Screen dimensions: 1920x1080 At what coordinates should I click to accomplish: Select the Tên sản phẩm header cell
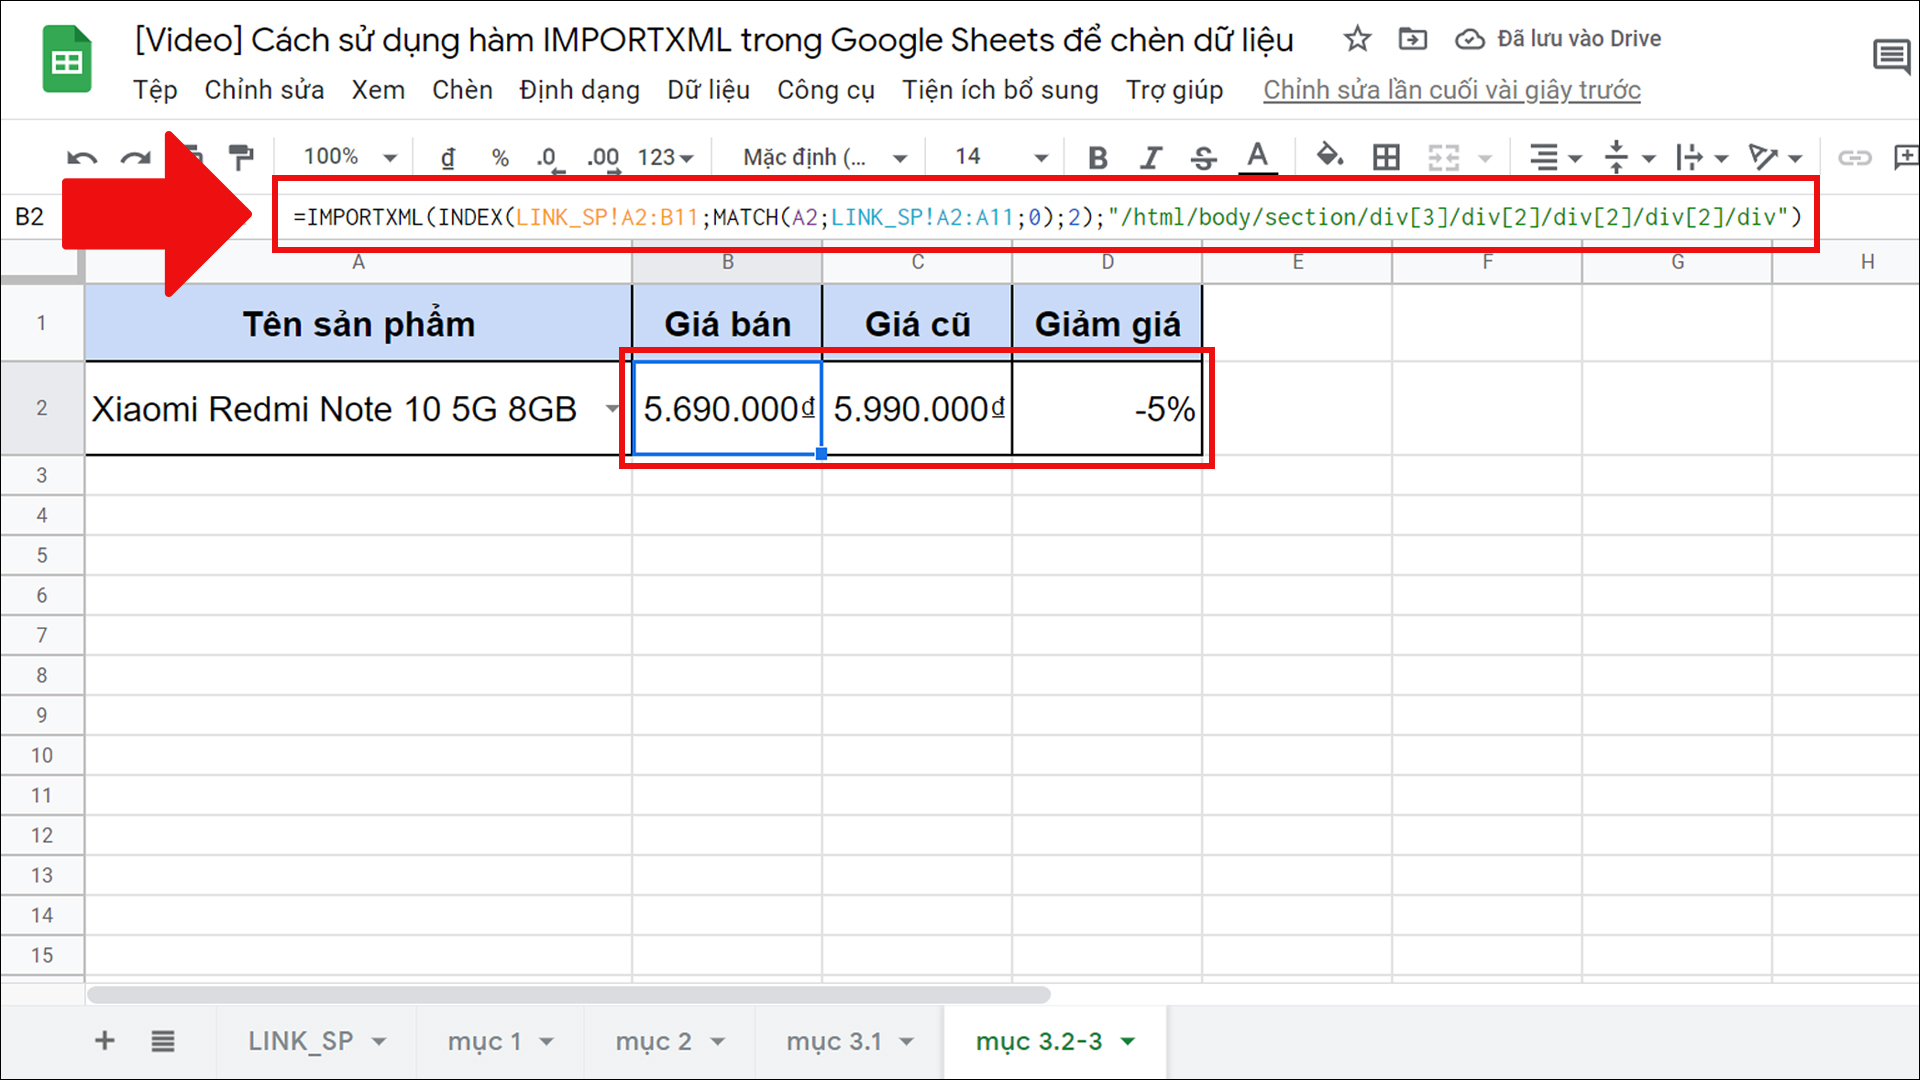point(358,323)
